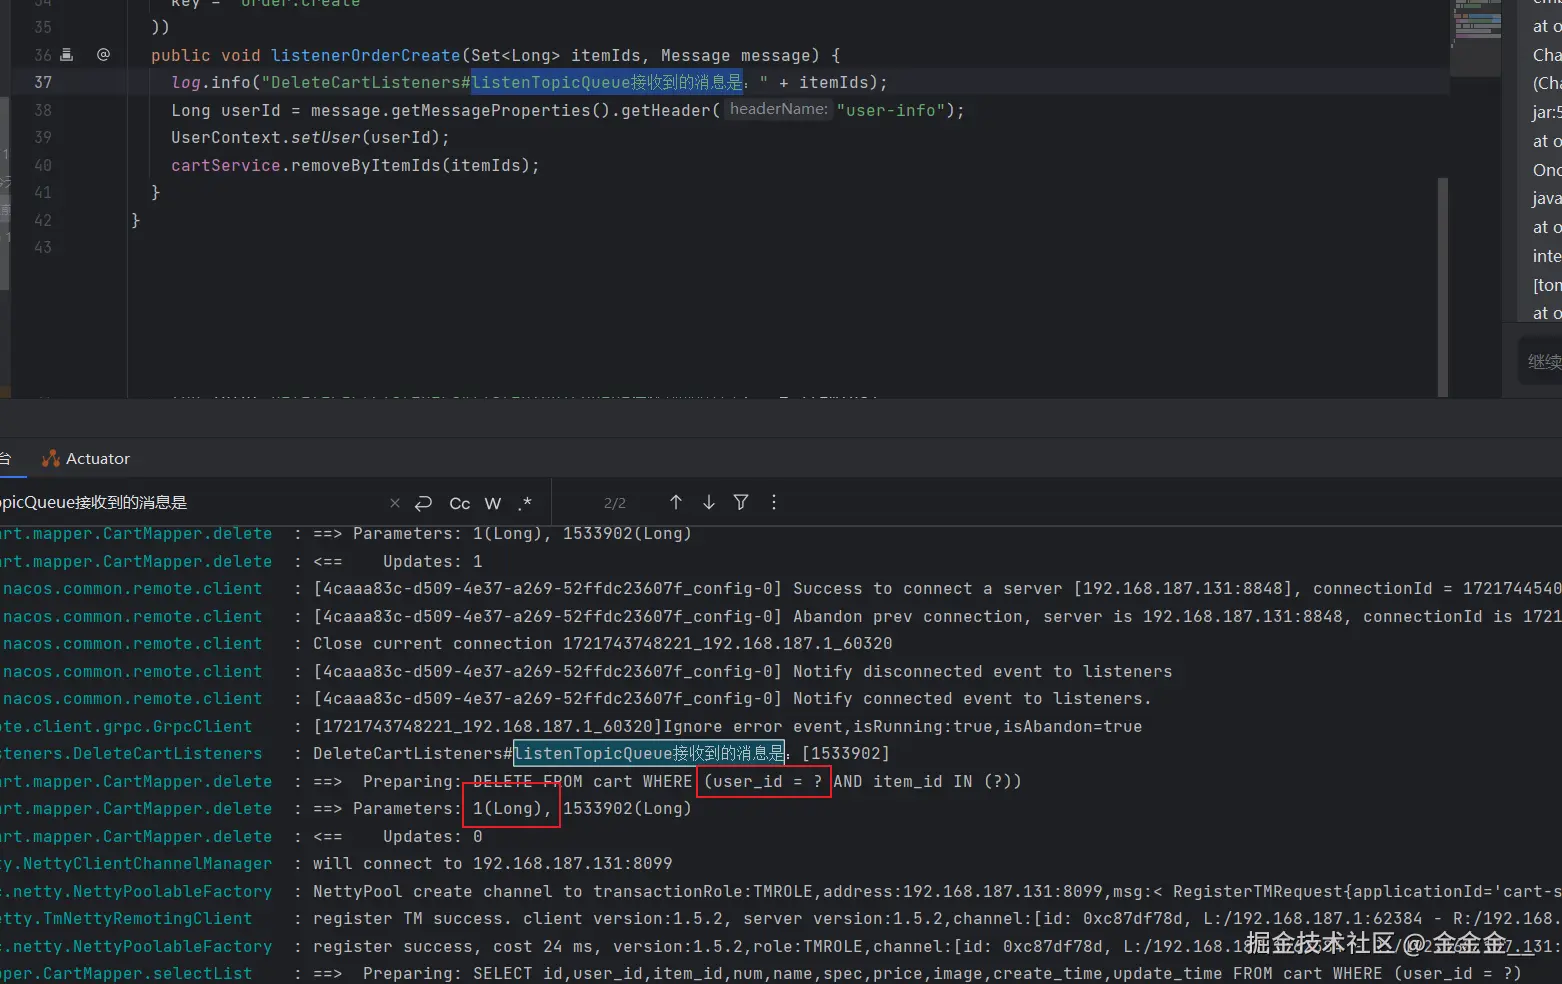This screenshot has height=984, width=1562.
Task: Click 'Success to connect a server' log line
Action: (x=937, y=589)
